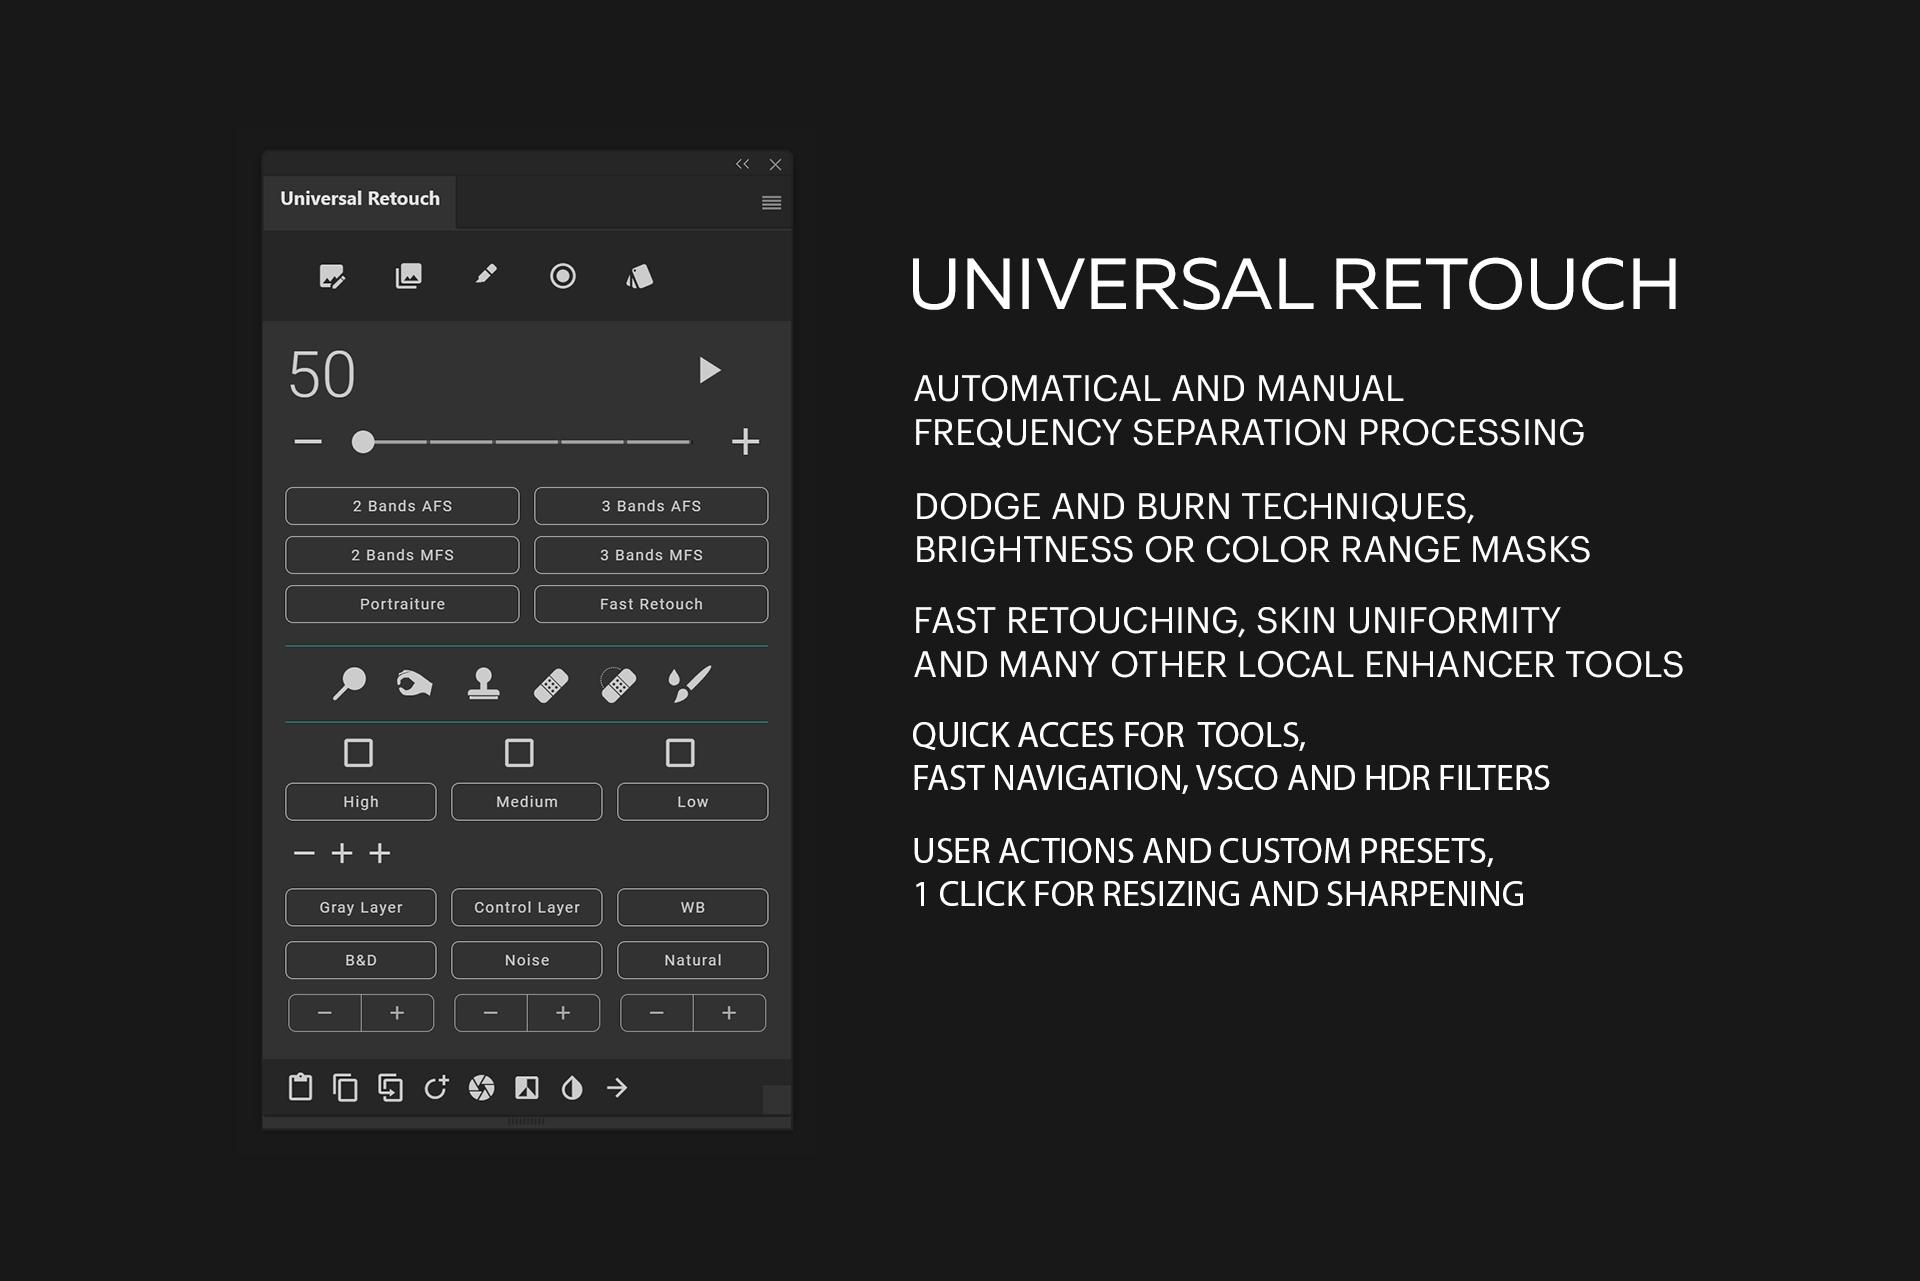Collapse the Universal Retouch panel
Image resolution: width=1920 pixels, height=1281 pixels.
pyautogui.click(x=742, y=164)
